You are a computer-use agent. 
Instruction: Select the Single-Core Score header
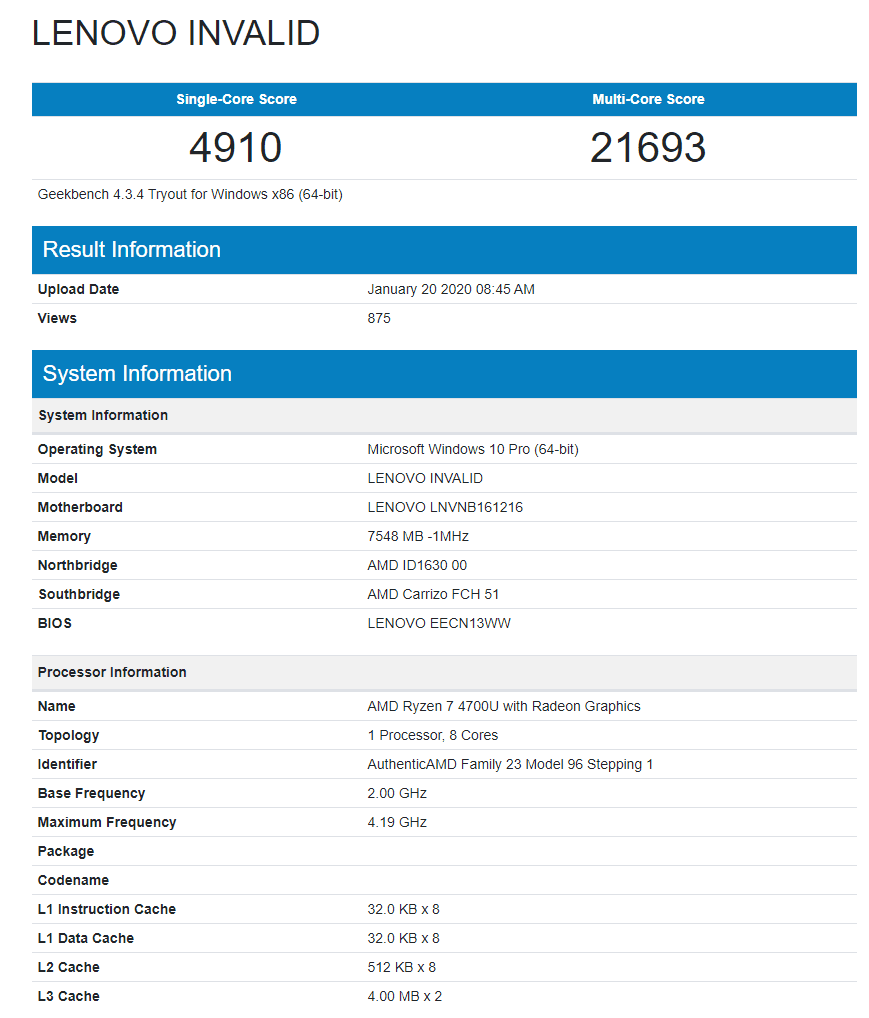(x=236, y=99)
